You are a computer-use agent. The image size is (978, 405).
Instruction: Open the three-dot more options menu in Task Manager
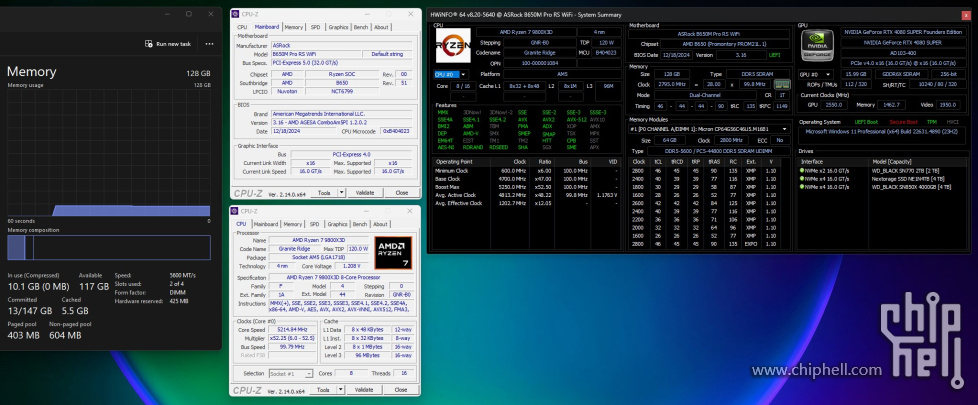click(210, 44)
